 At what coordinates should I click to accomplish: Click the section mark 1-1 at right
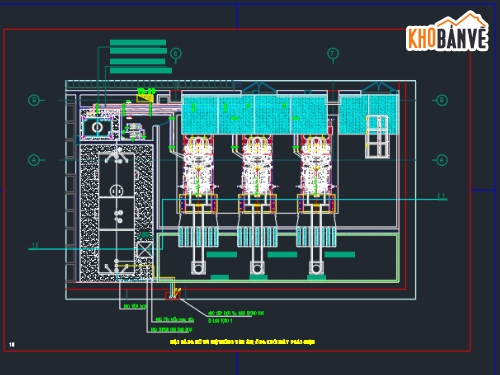(x=442, y=196)
